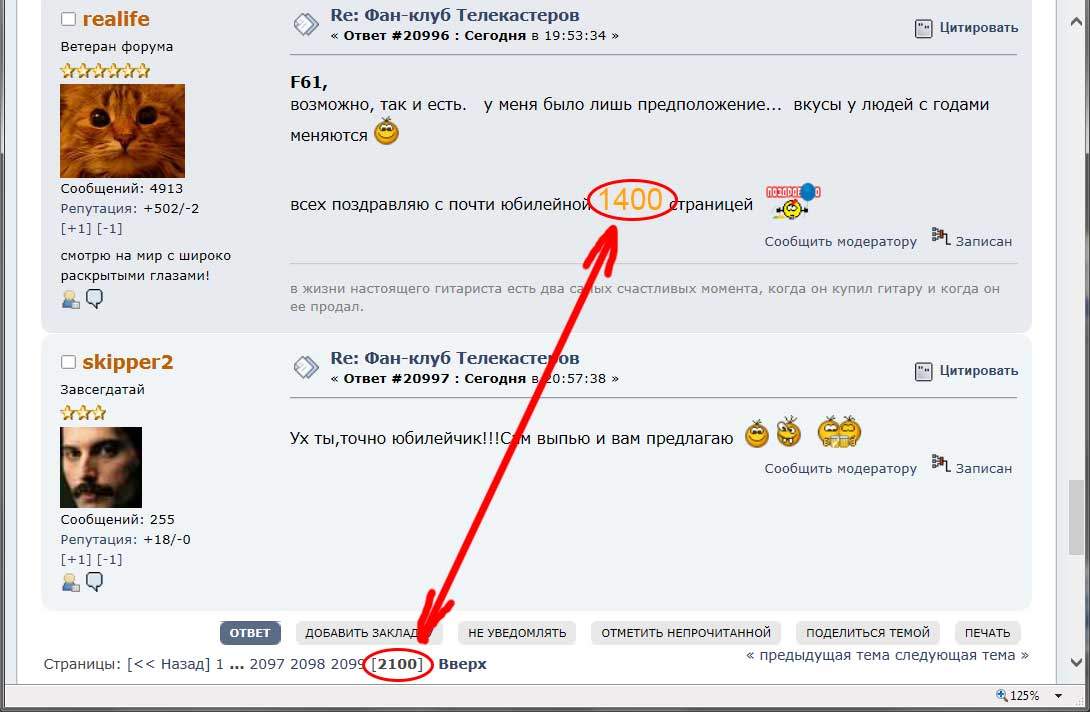Screen dimensions: 1090x712
Task: Click 'Сообщений: 4913' text
Action: point(122,188)
